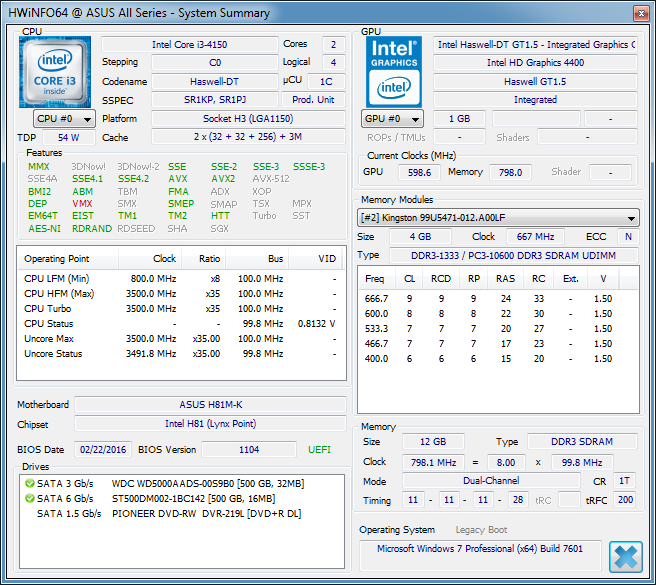
Task: Click the 600.0 frequency memory timing row
Action: [498, 314]
